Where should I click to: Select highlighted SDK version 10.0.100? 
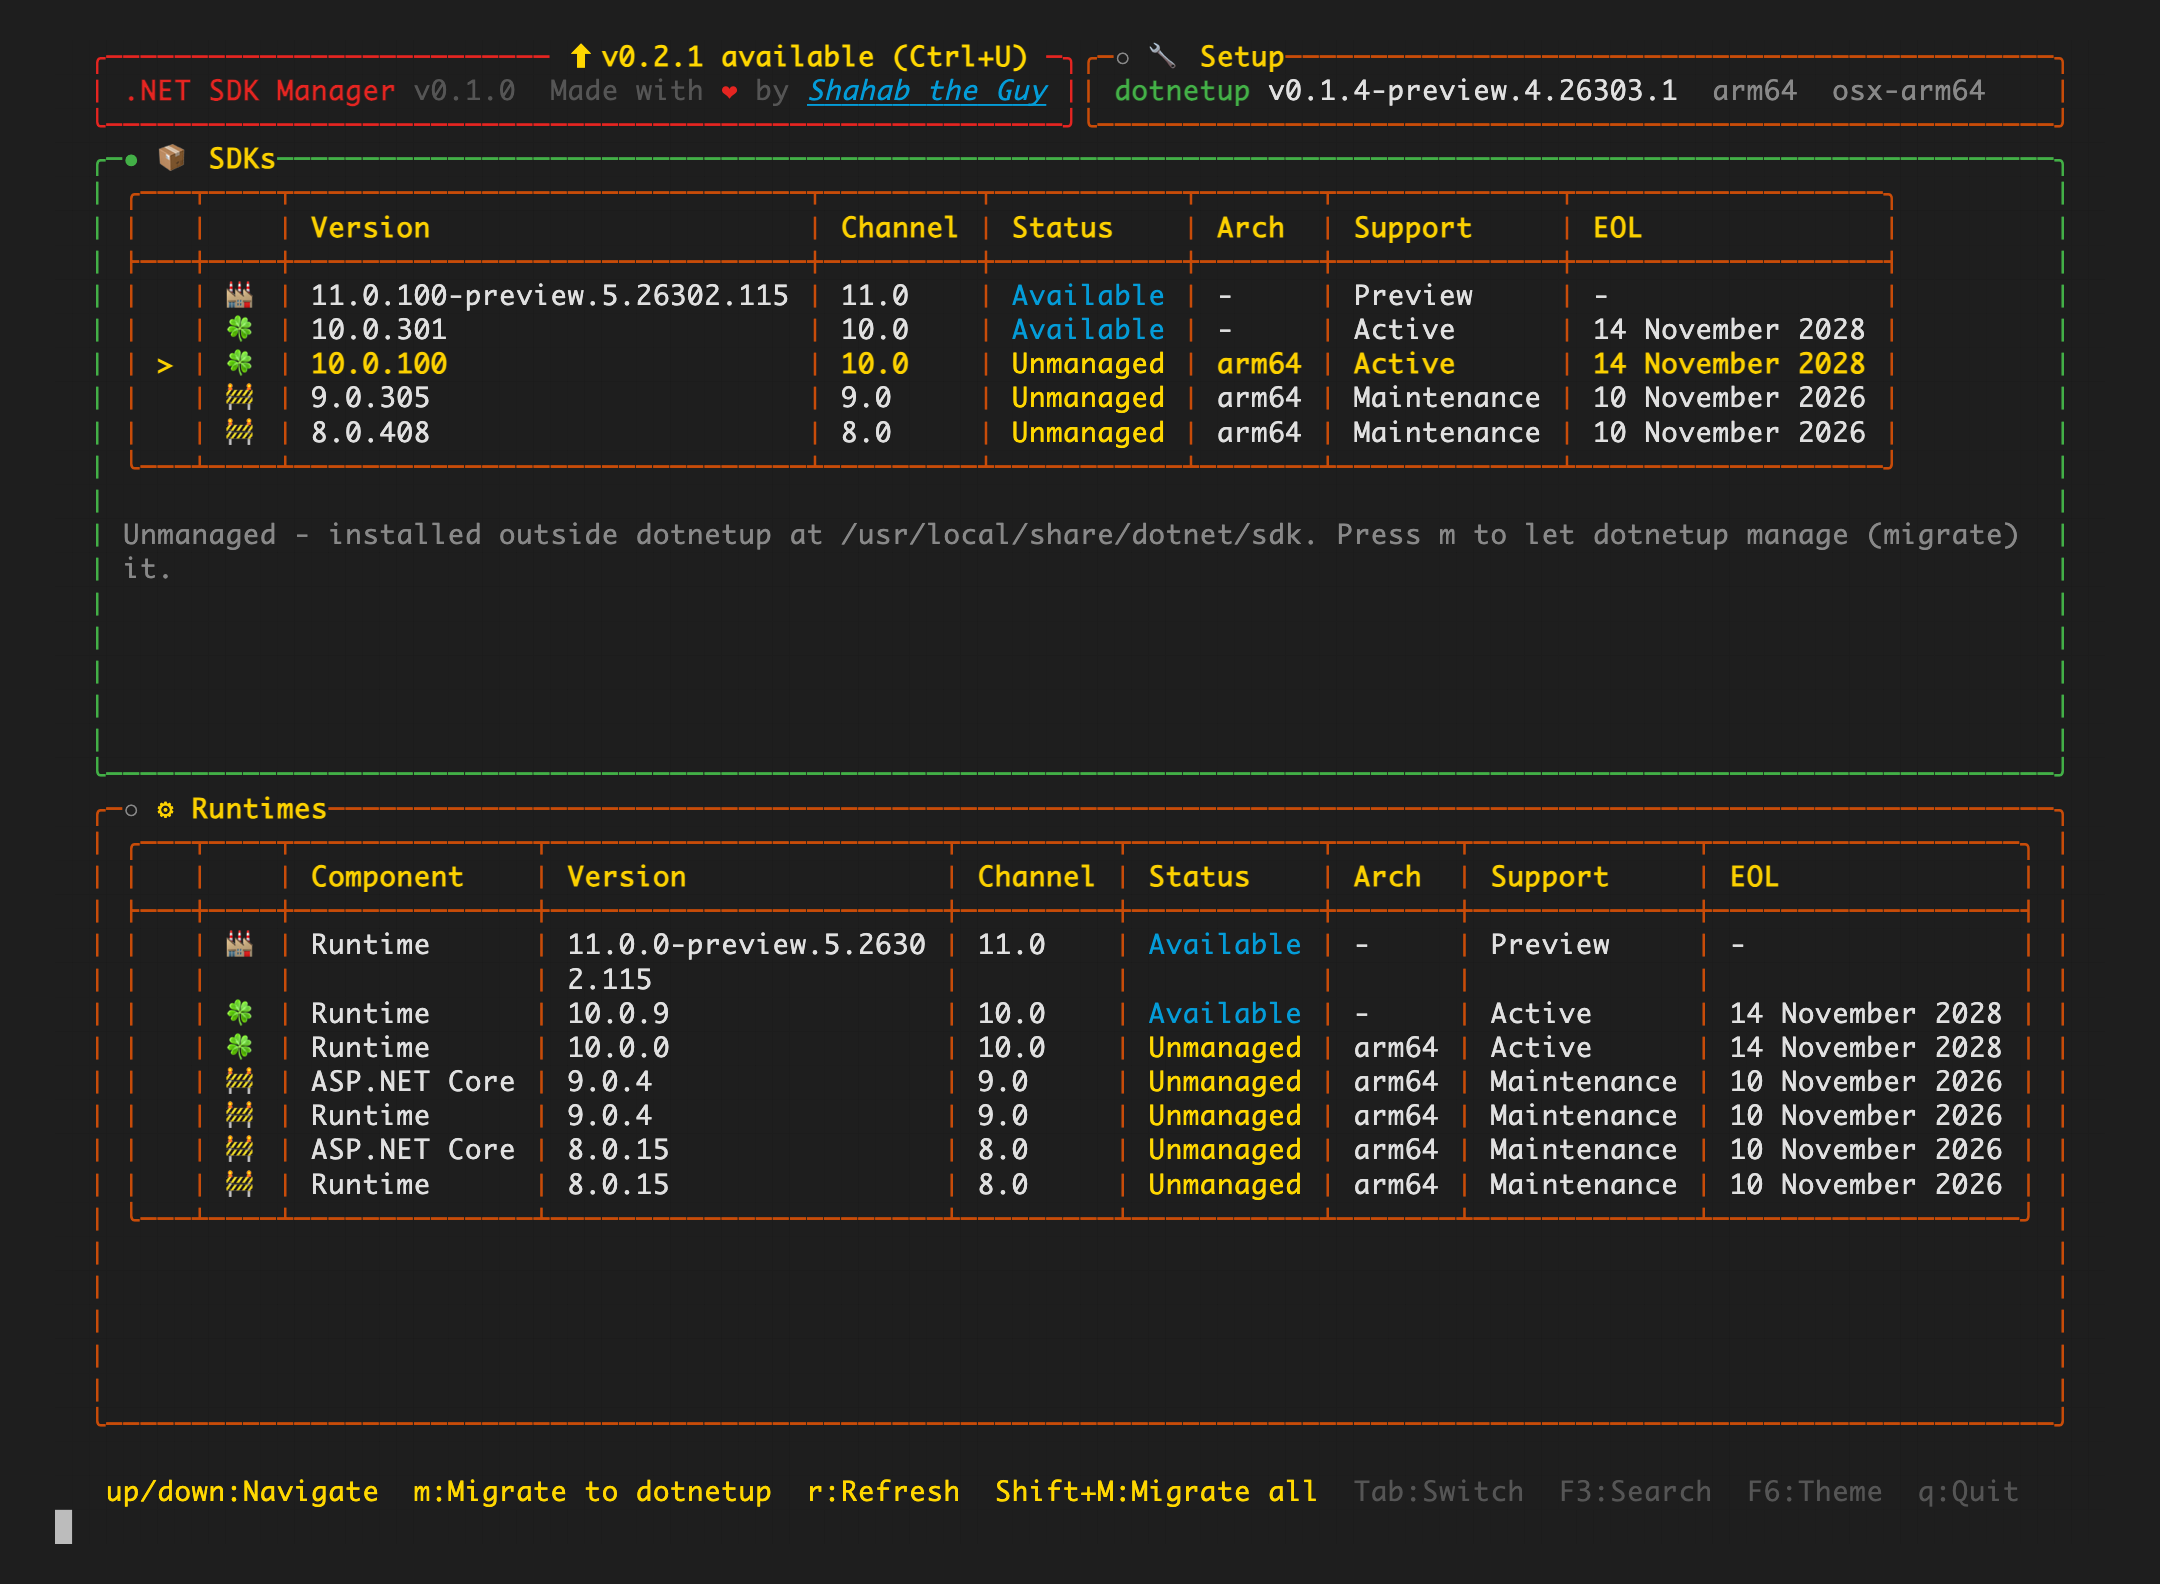click(379, 363)
